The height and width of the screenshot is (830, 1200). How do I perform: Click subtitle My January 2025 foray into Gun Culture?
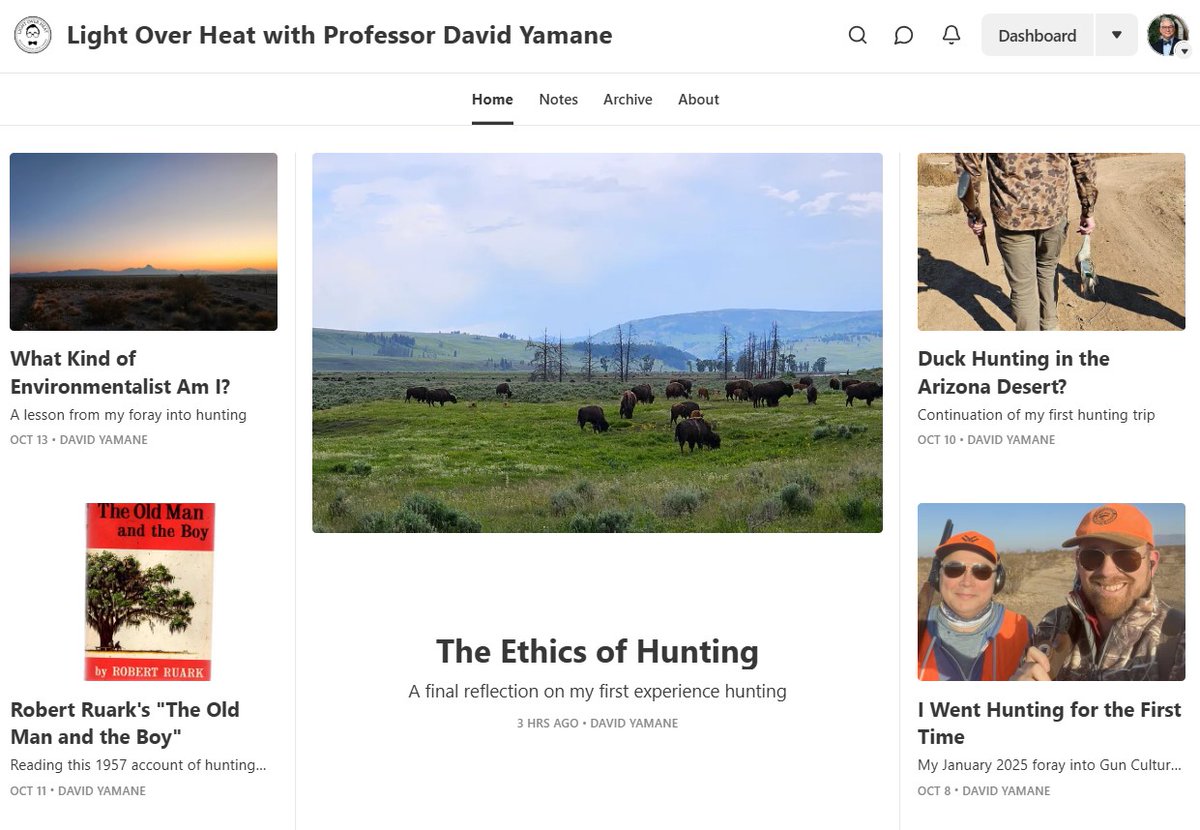(1050, 766)
